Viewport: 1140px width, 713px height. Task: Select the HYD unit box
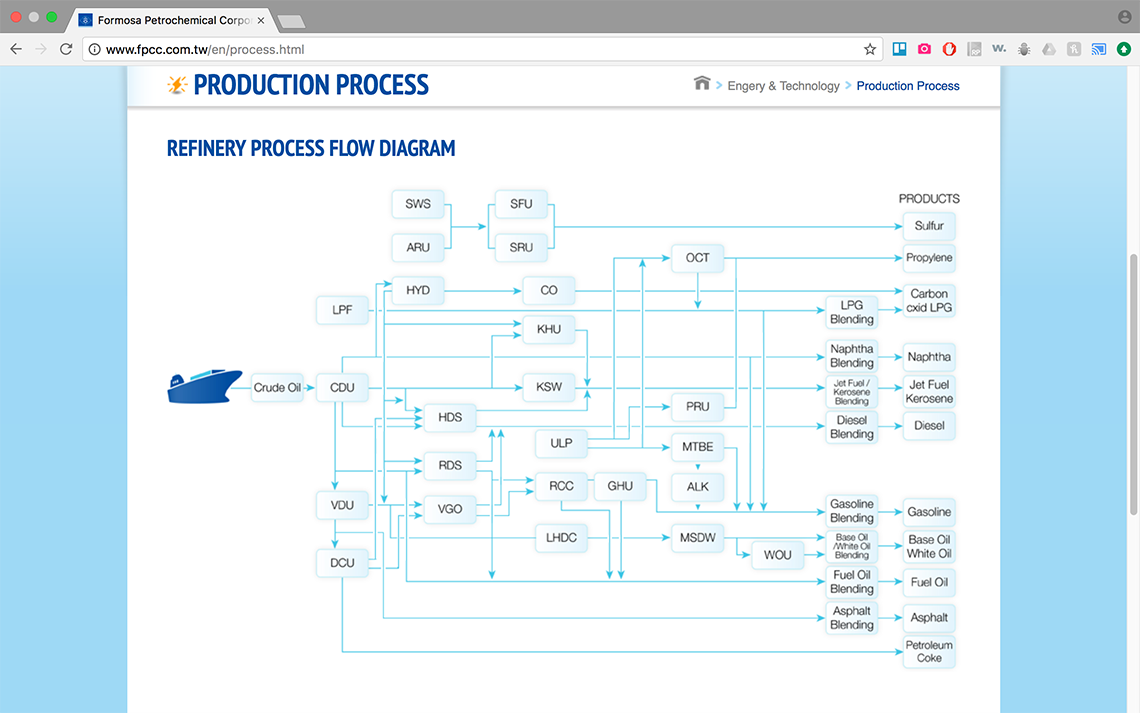[418, 290]
